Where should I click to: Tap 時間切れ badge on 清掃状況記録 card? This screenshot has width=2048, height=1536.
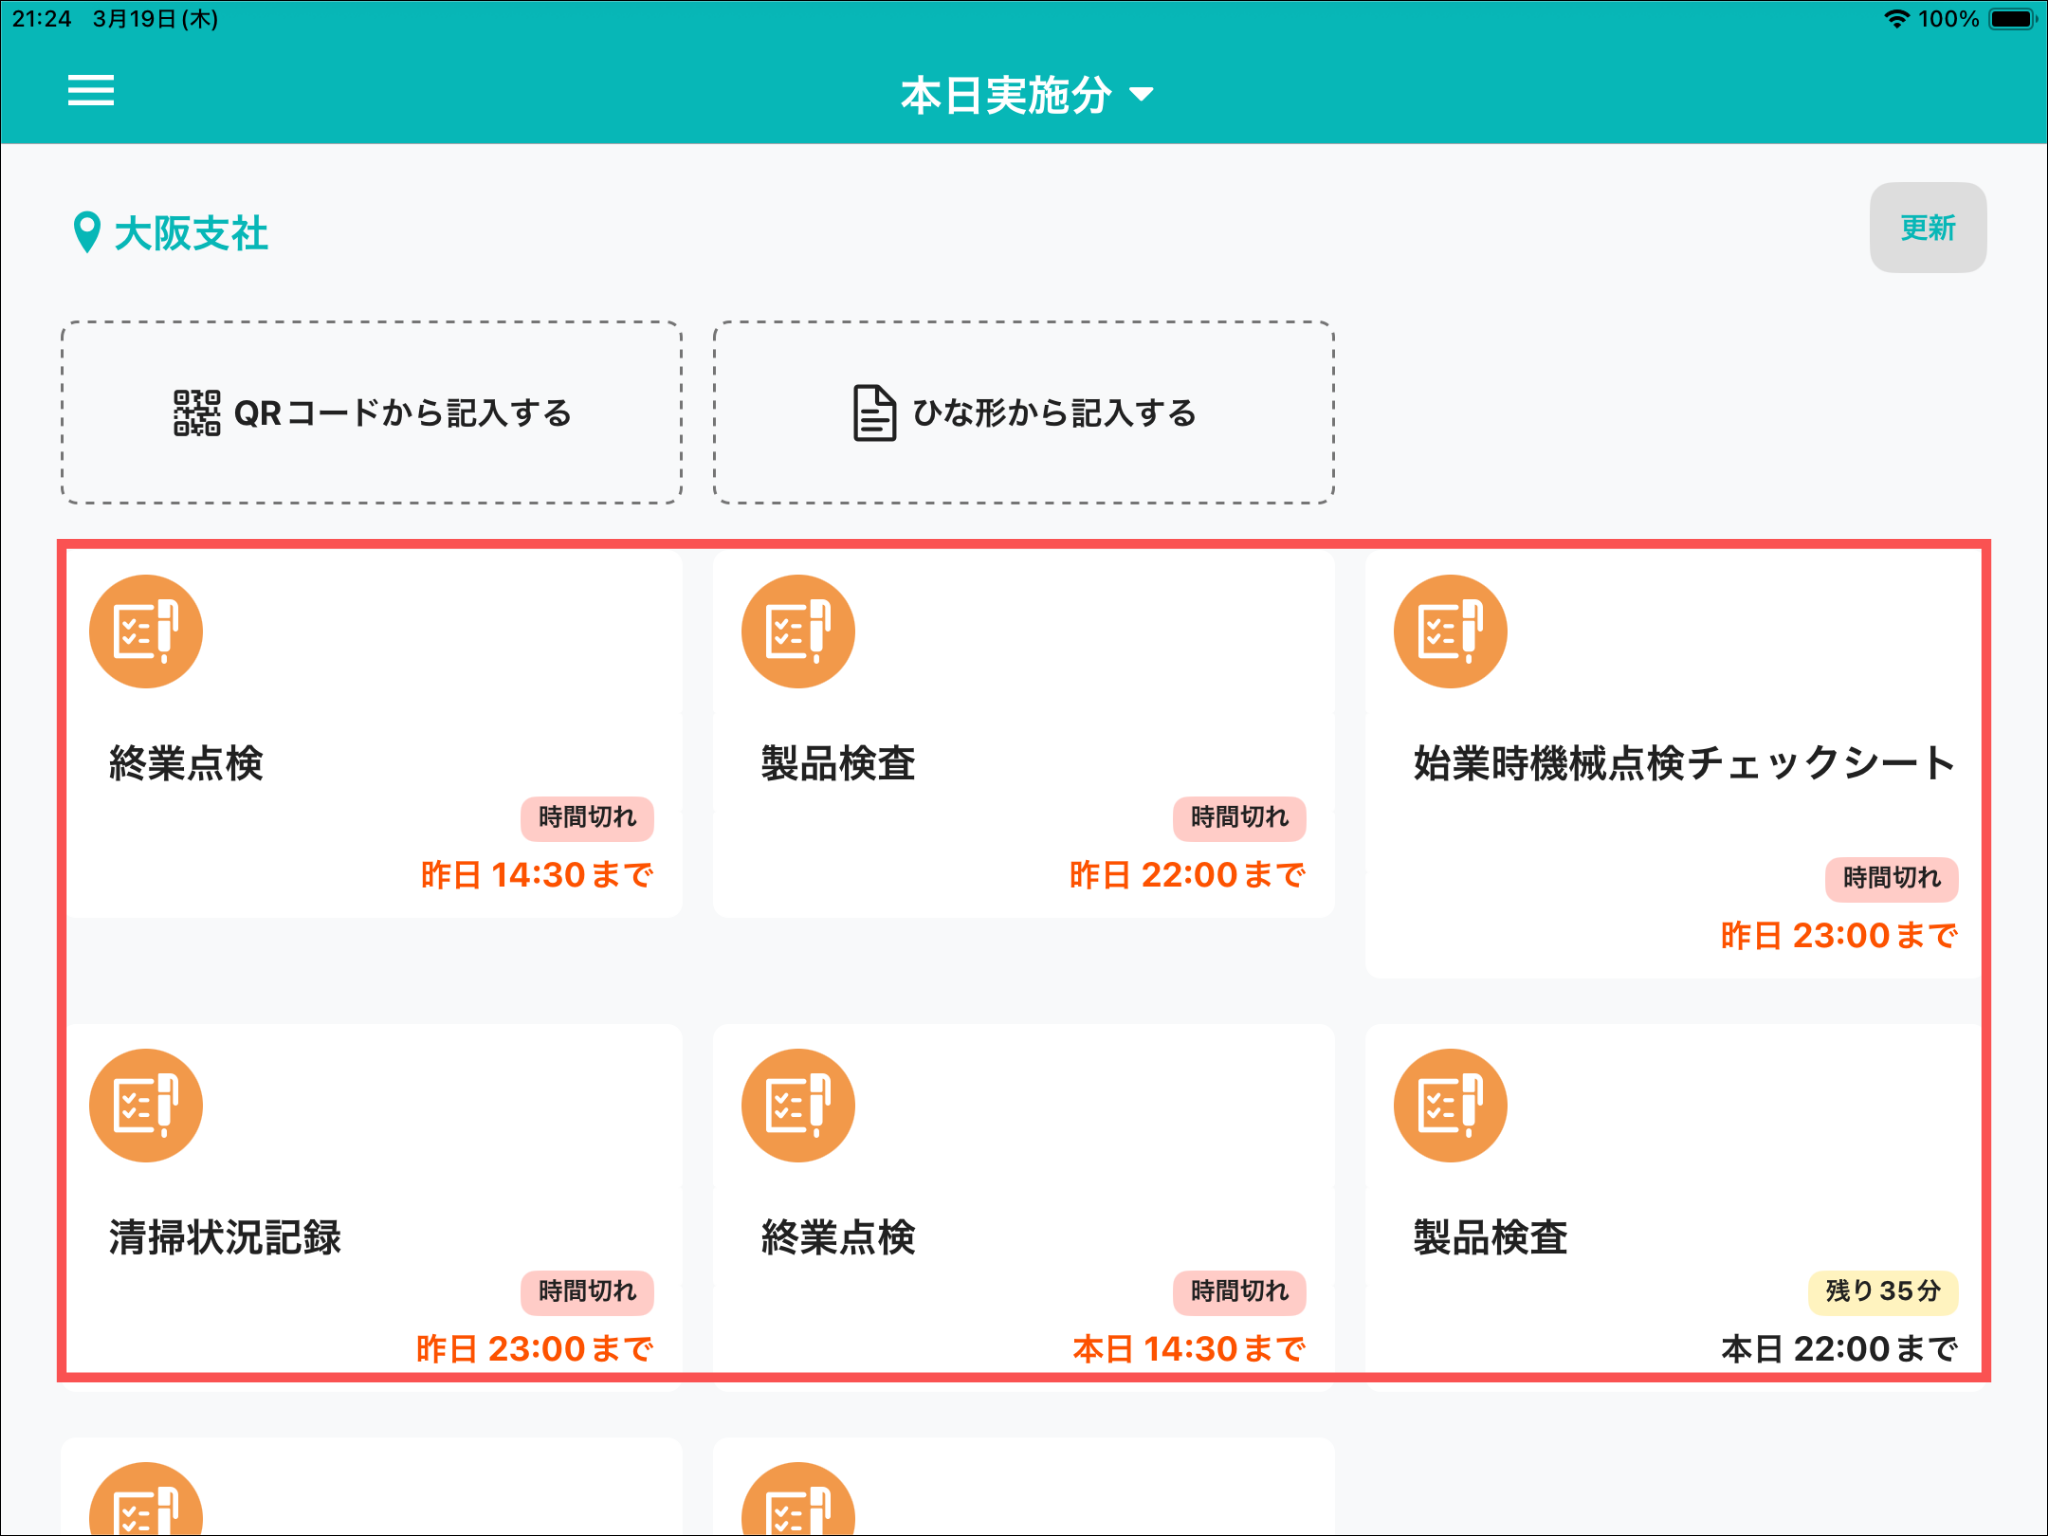587,1291
